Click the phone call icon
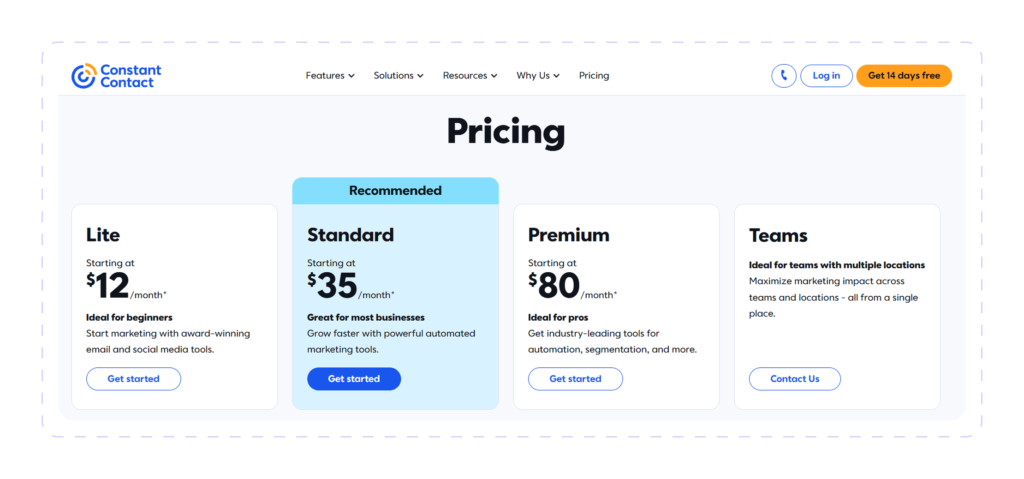1024x479 pixels. point(784,76)
